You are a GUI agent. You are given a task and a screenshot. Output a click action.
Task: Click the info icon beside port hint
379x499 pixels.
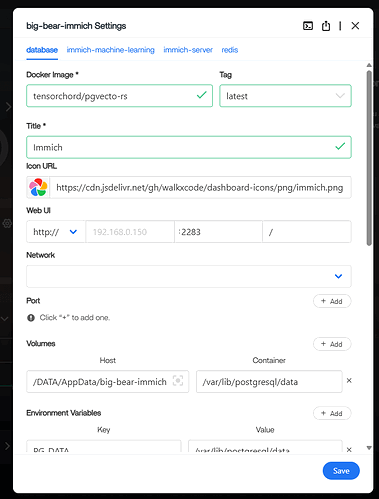click(x=31, y=318)
